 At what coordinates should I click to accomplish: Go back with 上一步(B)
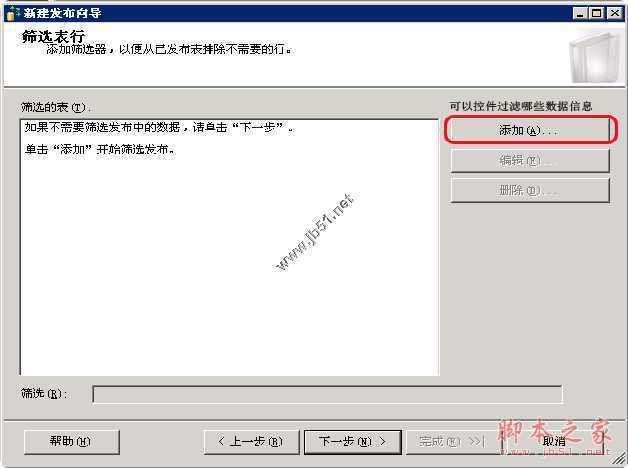252,442
